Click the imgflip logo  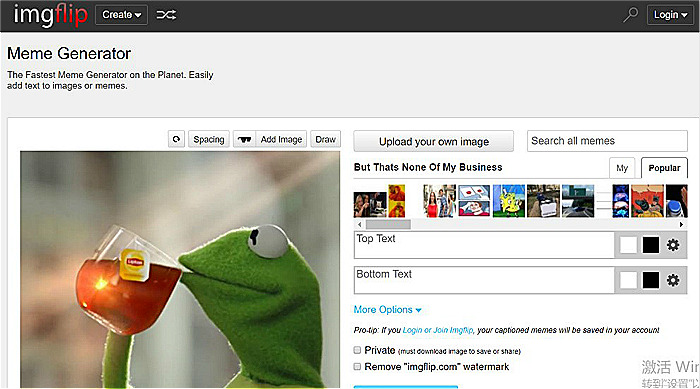(50, 15)
